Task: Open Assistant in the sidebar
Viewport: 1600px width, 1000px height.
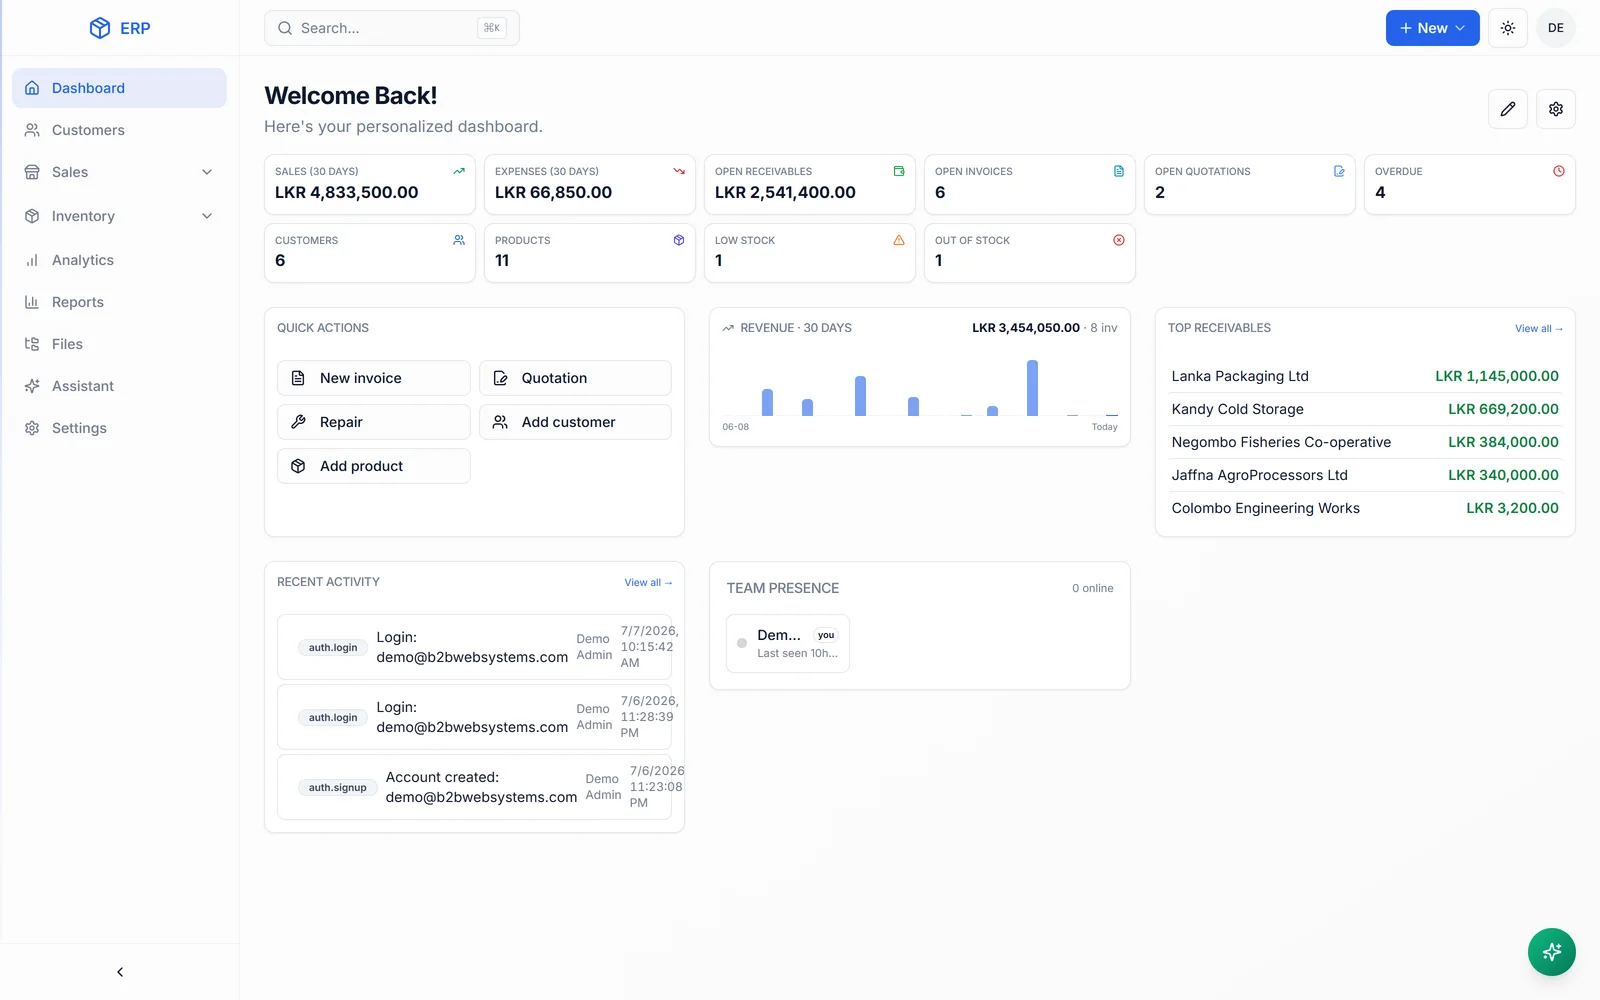Action: pyautogui.click(x=120, y=386)
